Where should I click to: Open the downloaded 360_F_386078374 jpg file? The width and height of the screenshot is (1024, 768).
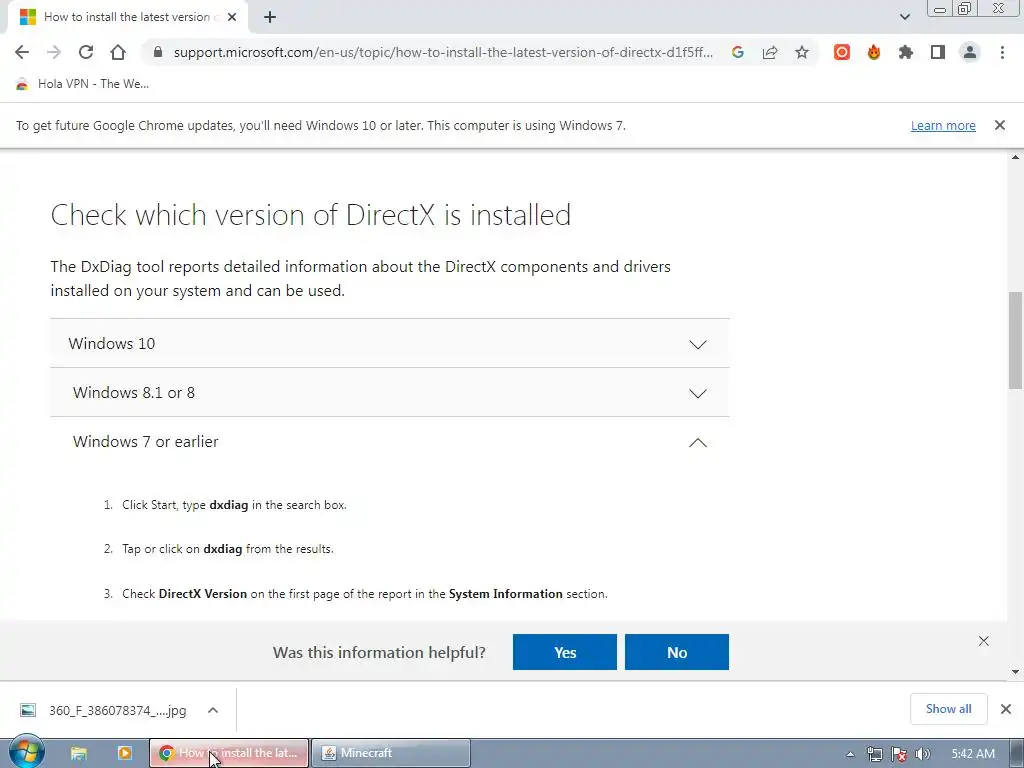point(104,710)
